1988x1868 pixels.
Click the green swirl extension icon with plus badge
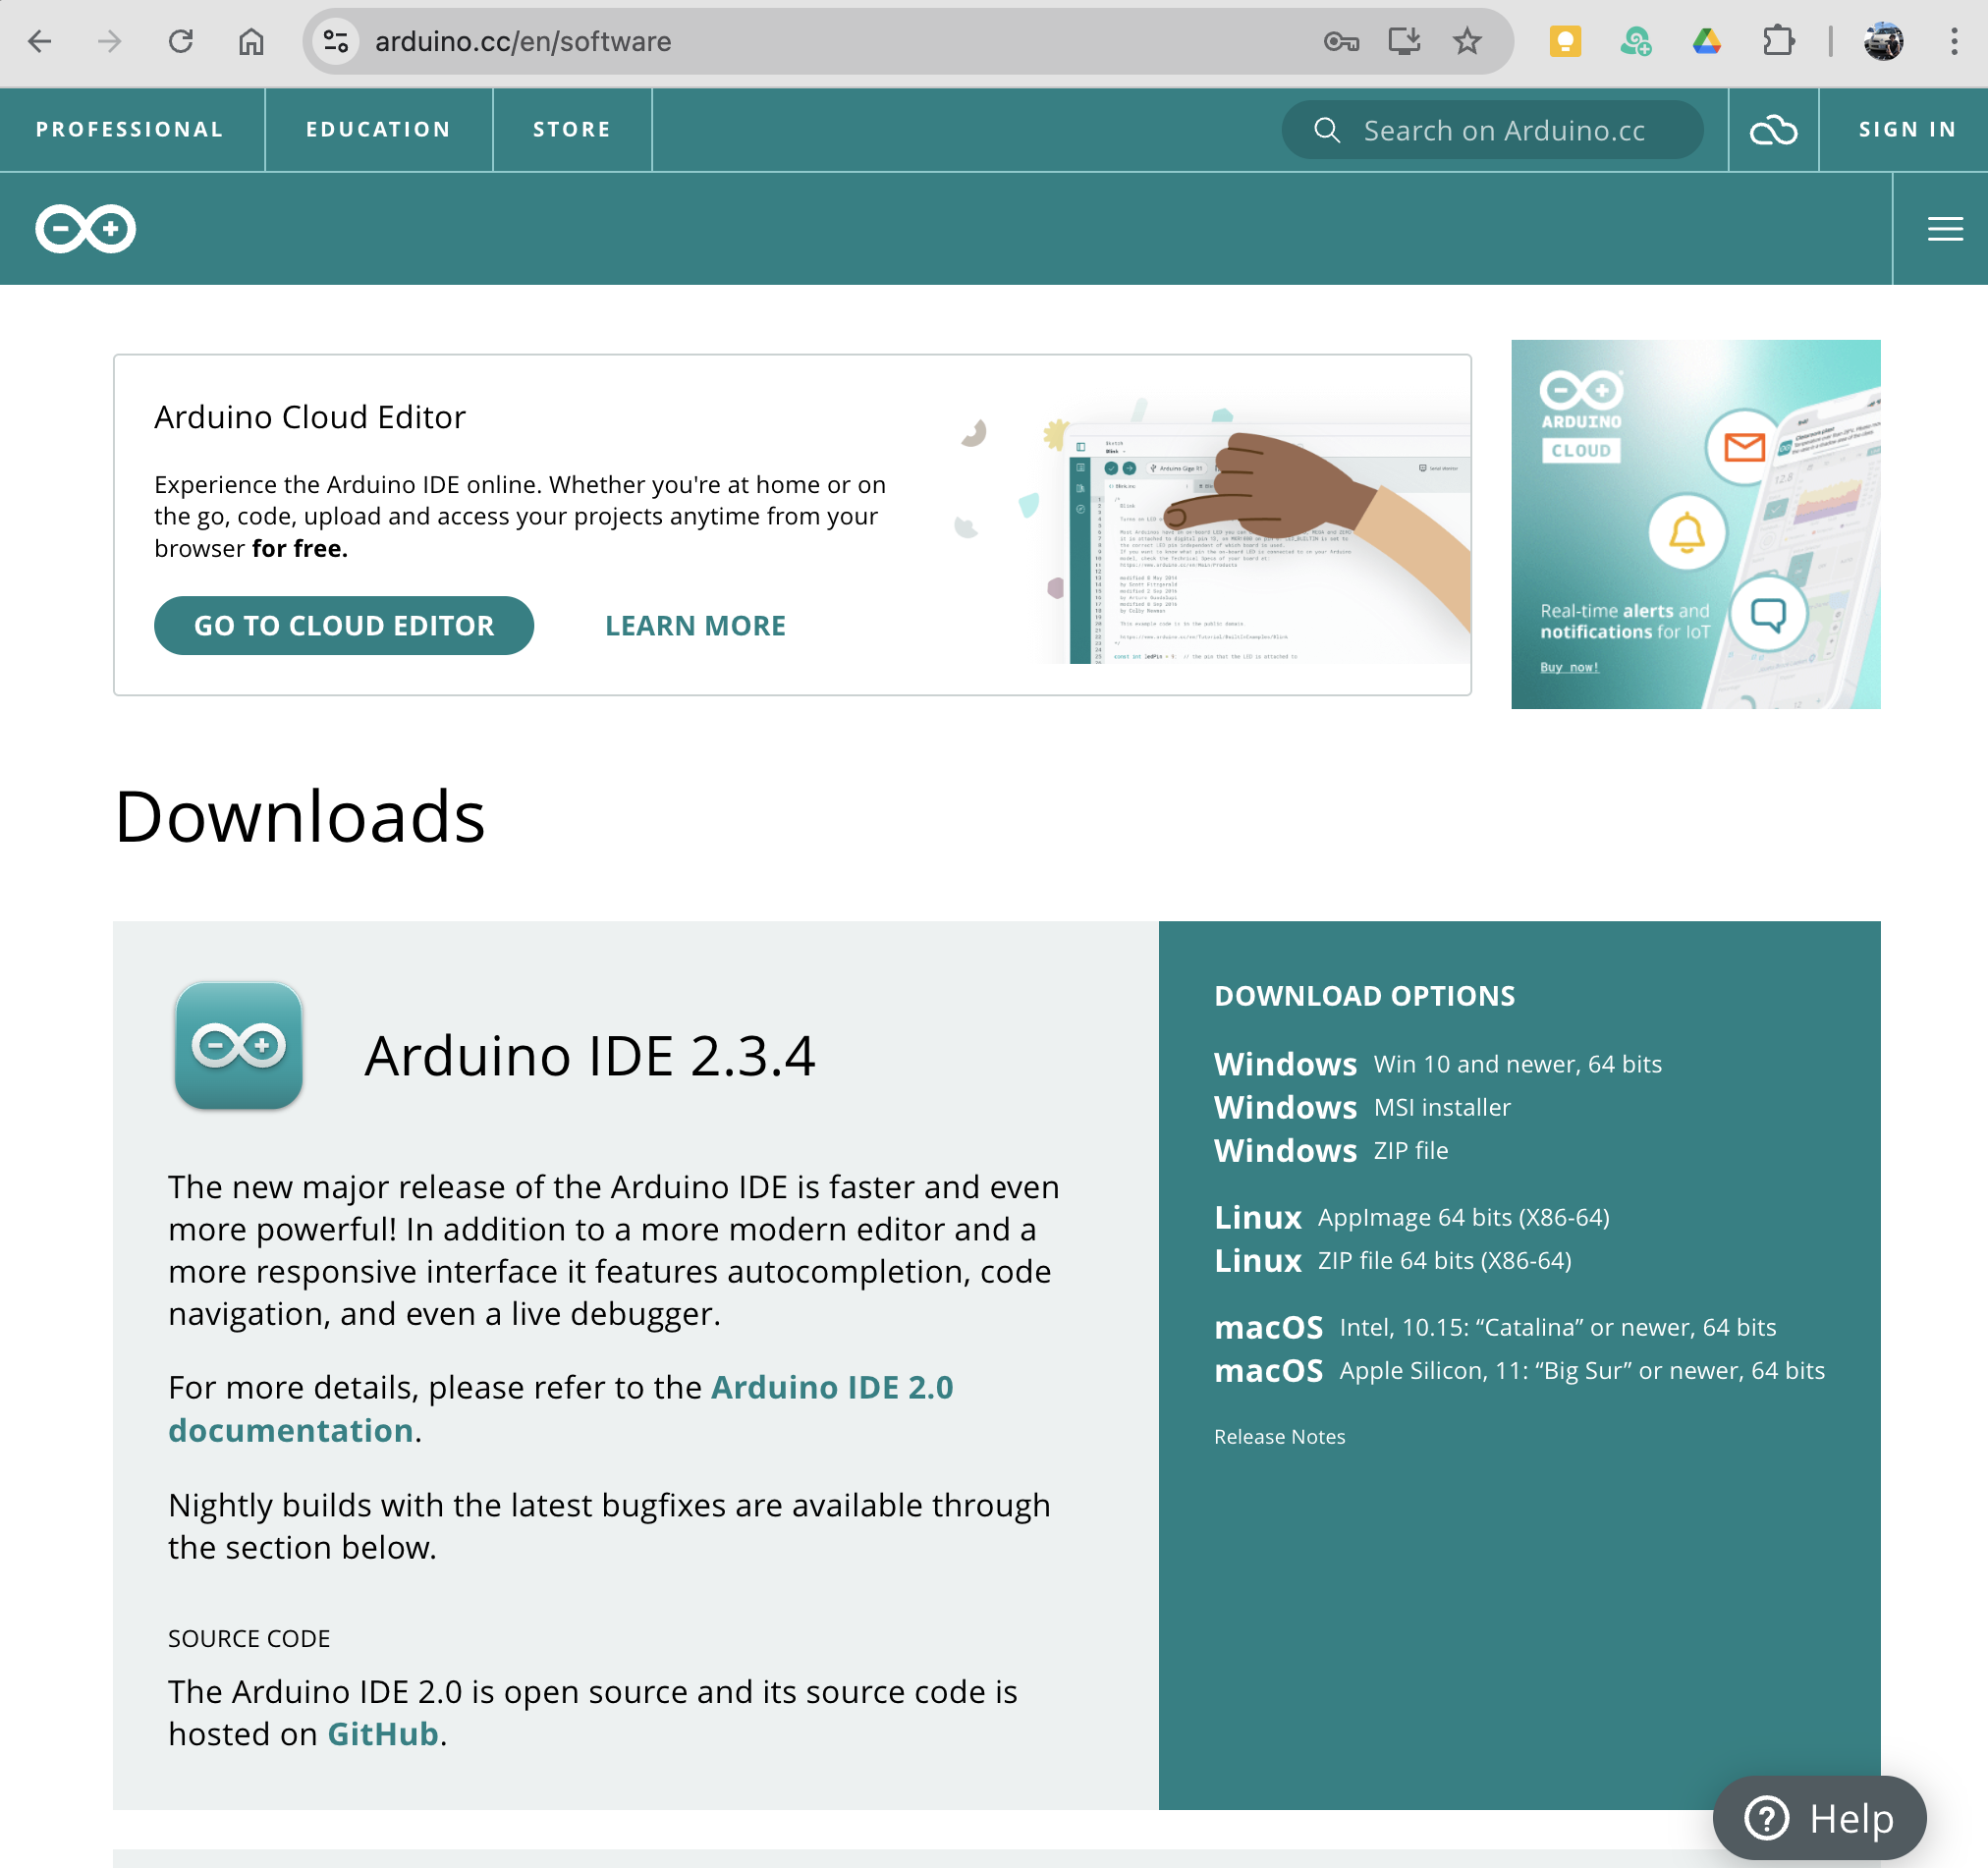(1636, 42)
